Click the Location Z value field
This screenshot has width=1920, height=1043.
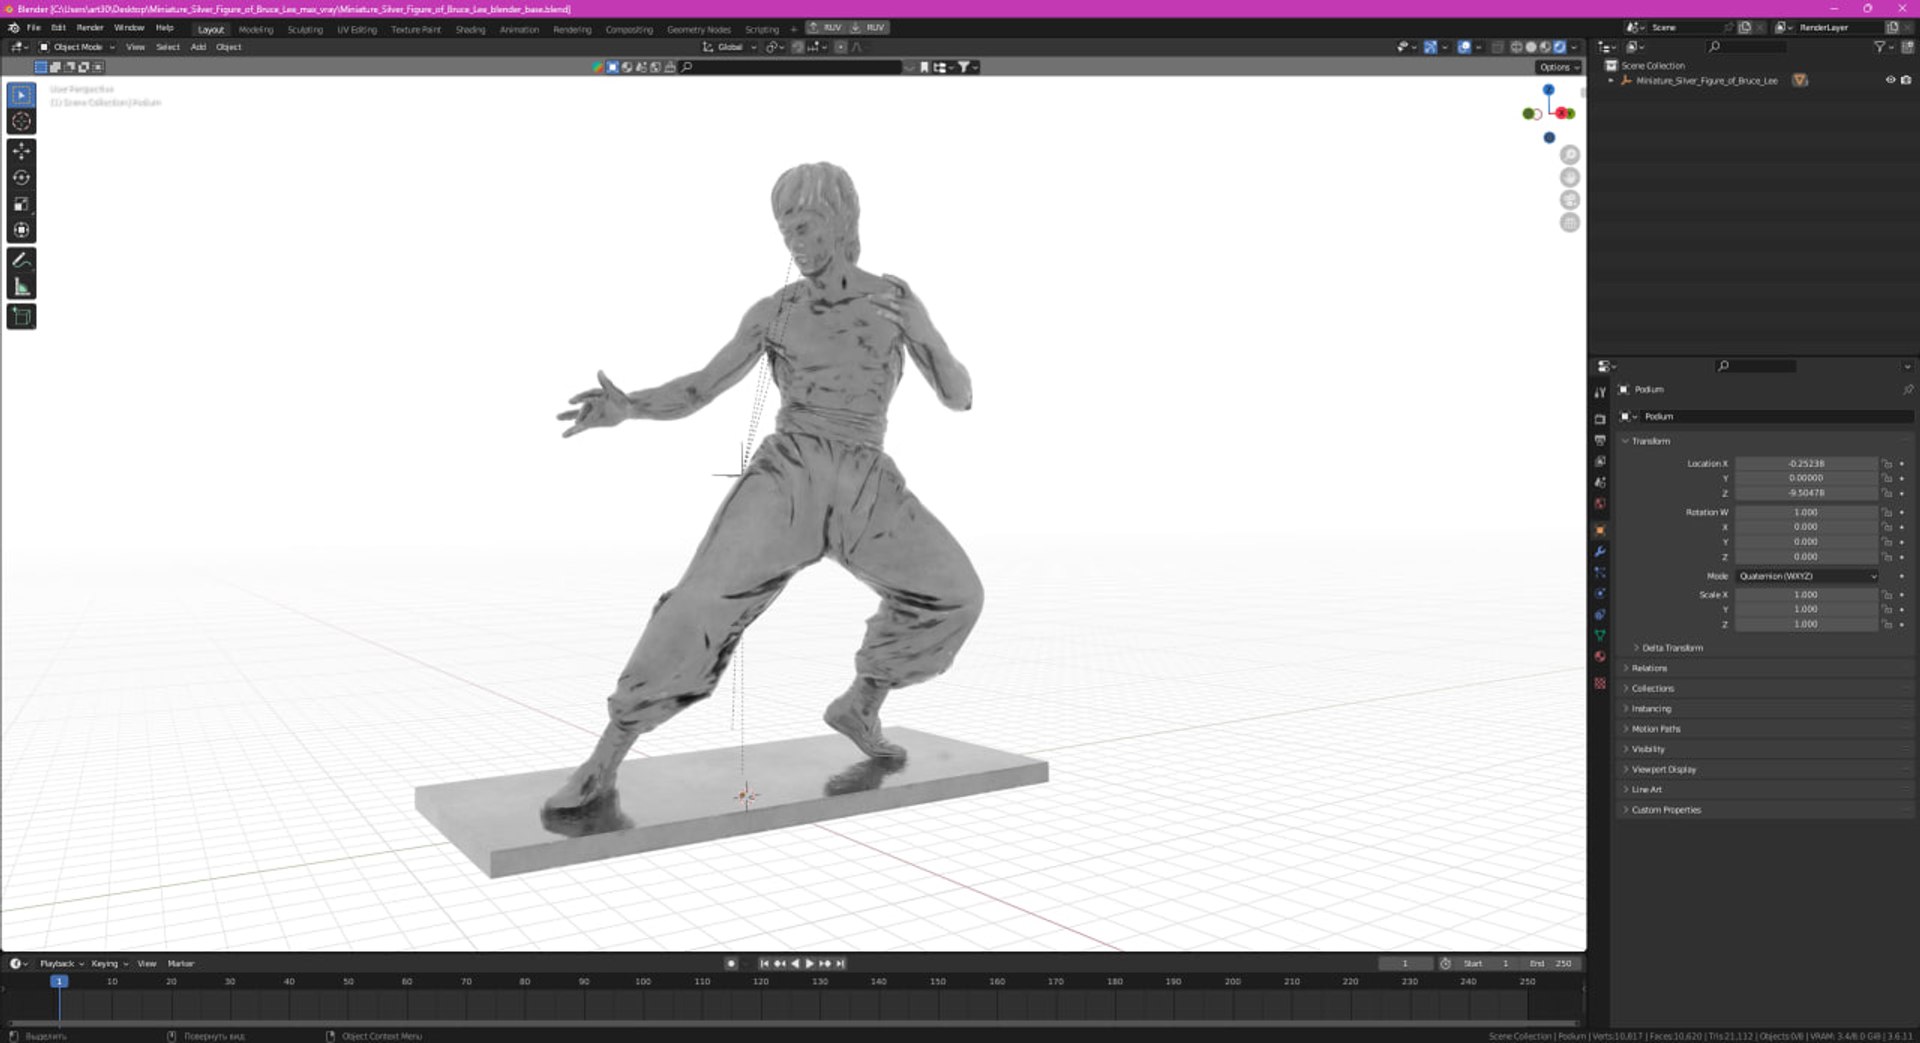[x=1806, y=493]
